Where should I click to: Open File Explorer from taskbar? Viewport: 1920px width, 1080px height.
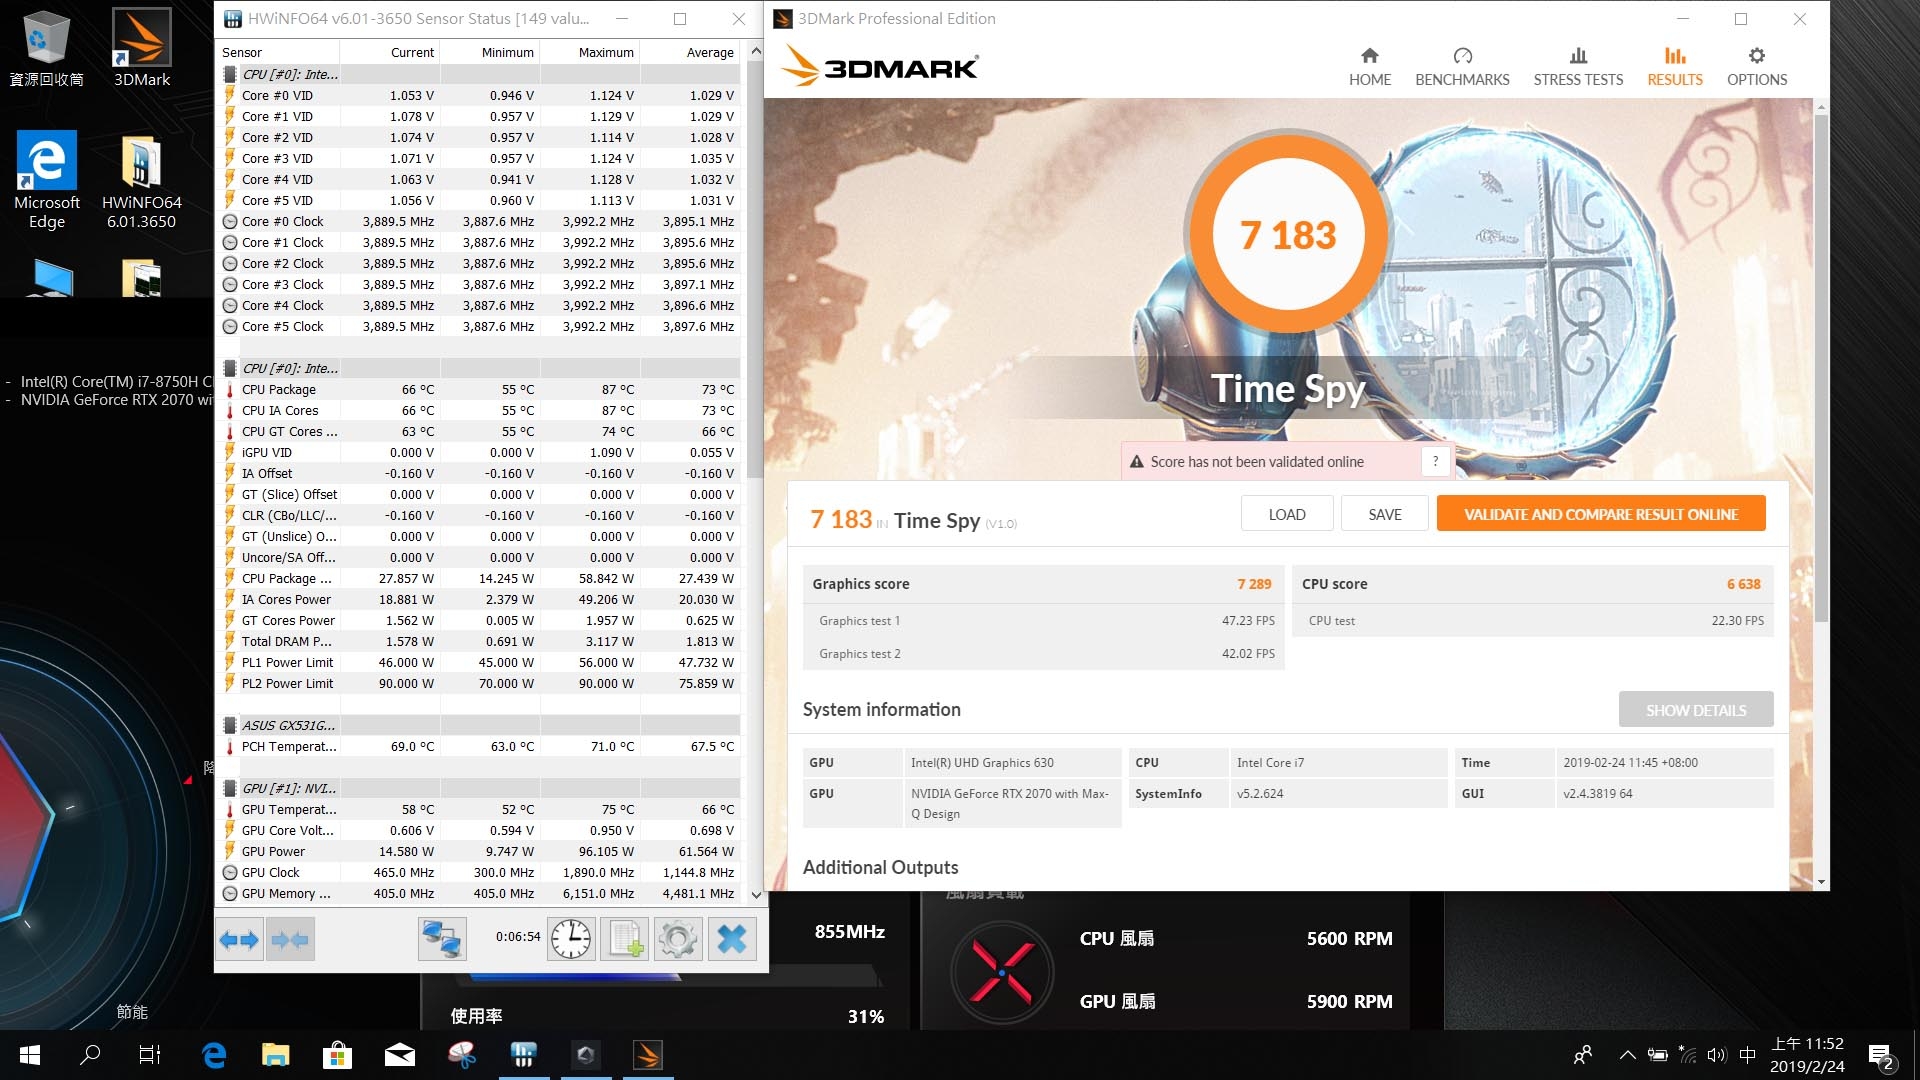pyautogui.click(x=275, y=1055)
